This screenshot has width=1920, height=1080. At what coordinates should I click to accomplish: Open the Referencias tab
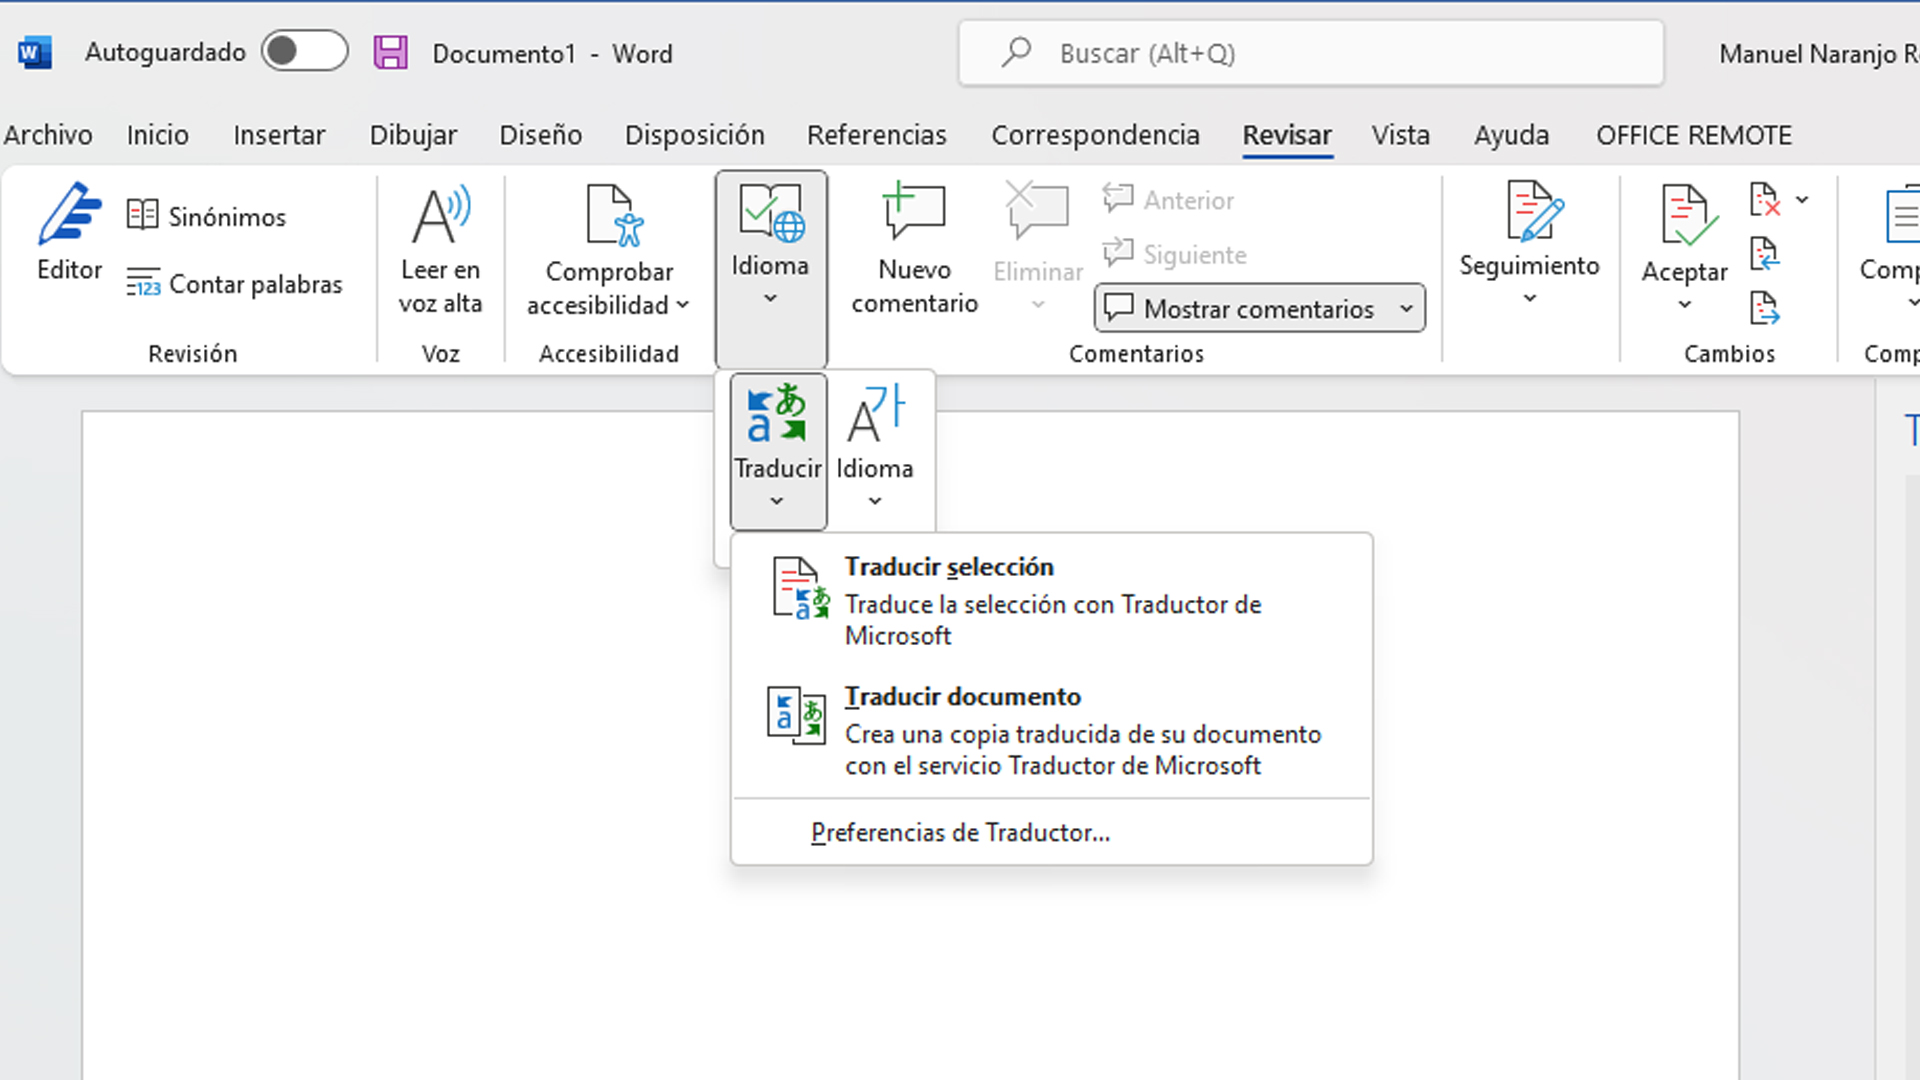[x=876, y=135]
